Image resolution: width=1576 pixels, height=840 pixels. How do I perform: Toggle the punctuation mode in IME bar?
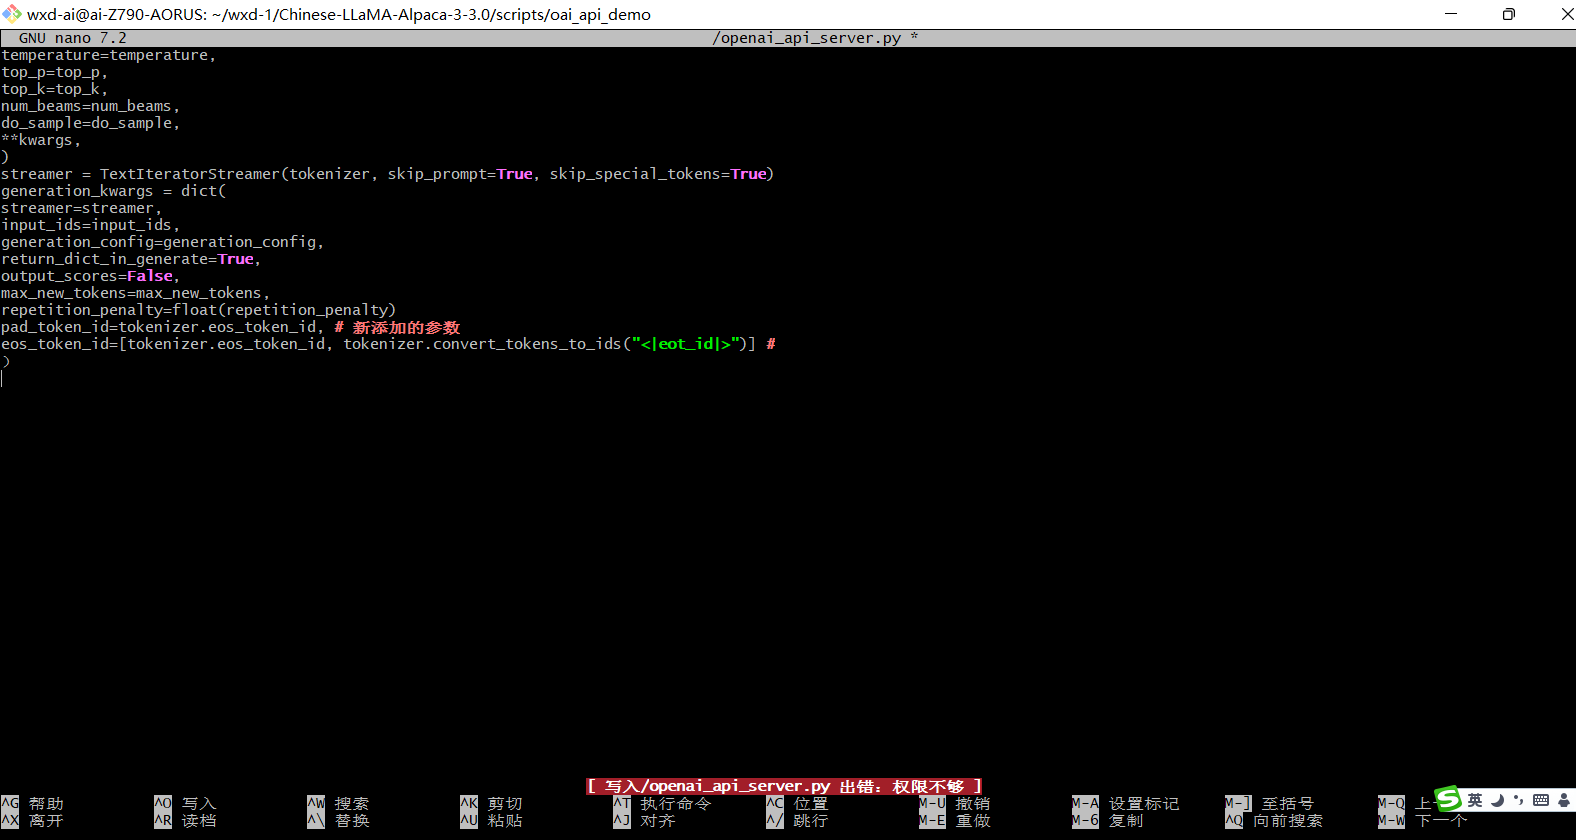pos(1518,800)
